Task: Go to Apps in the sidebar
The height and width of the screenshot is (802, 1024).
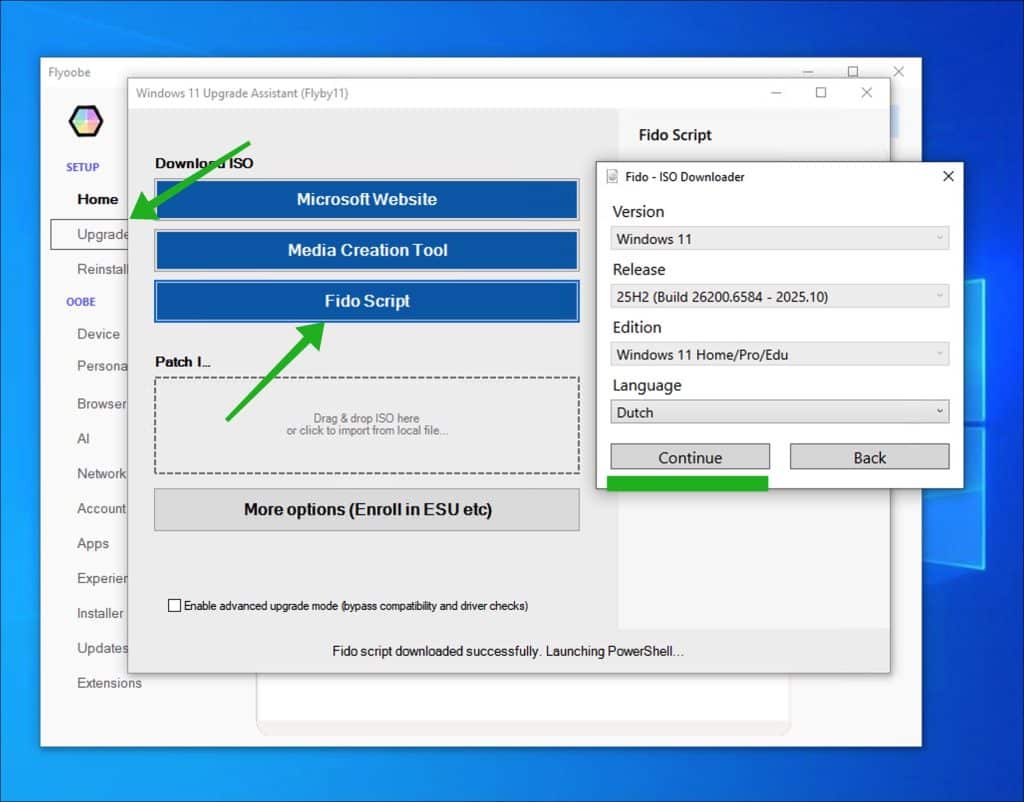Action: [93, 544]
